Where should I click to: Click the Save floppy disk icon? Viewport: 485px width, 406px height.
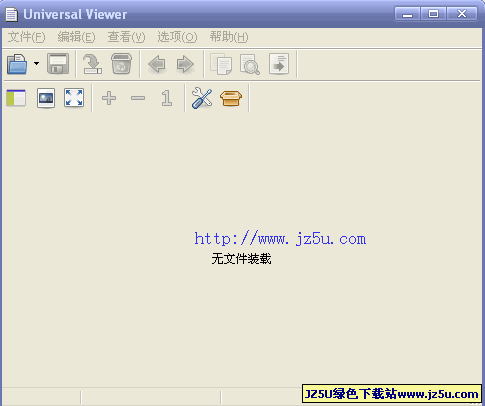tap(58, 64)
